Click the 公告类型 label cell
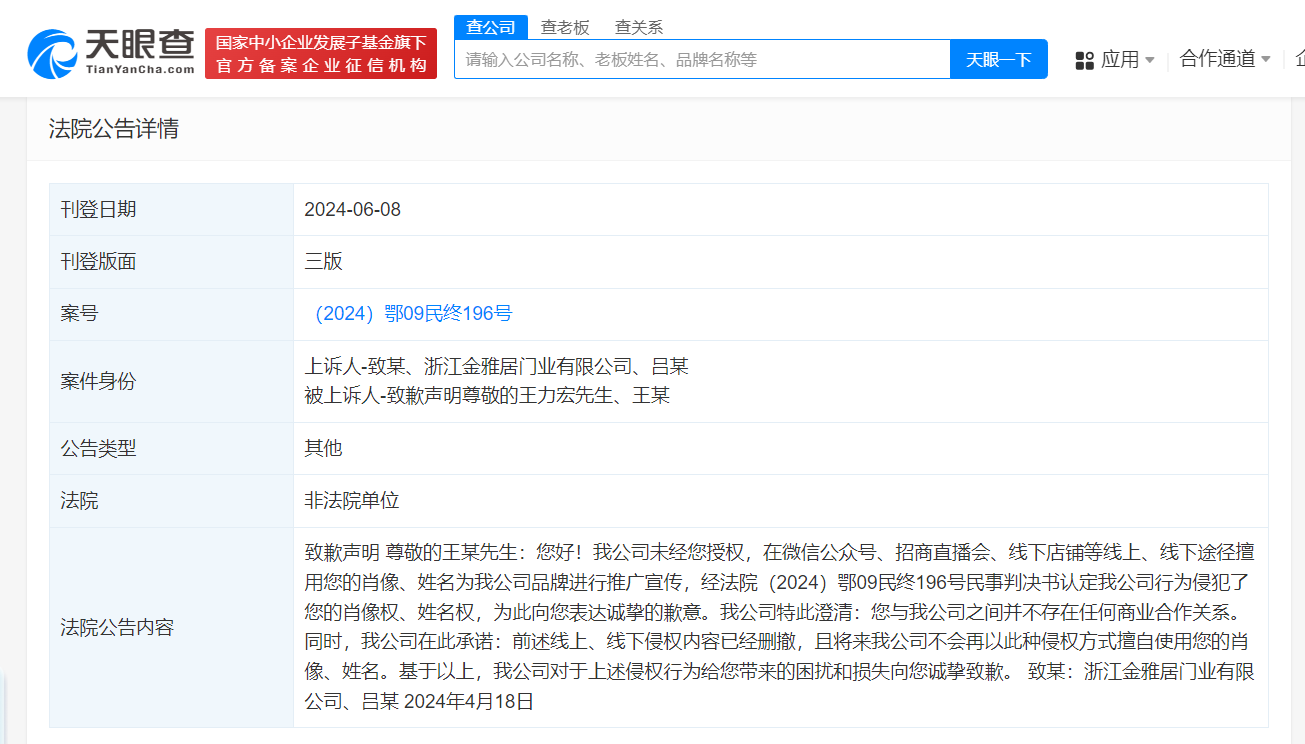The height and width of the screenshot is (744, 1305). (x=171, y=448)
